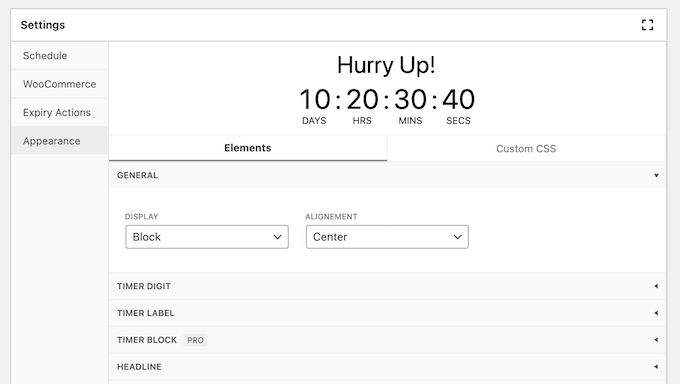Click the 20 hours digit in preview

[x=362, y=99]
